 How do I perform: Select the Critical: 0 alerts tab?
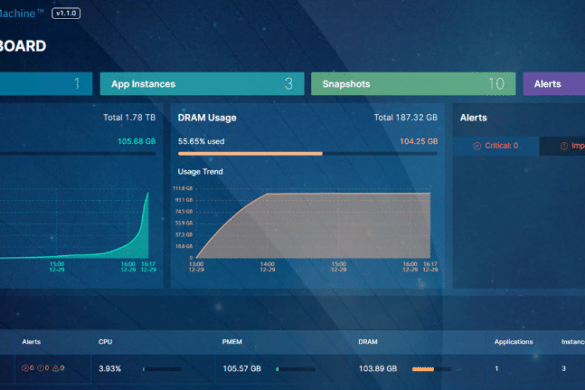[x=496, y=146]
